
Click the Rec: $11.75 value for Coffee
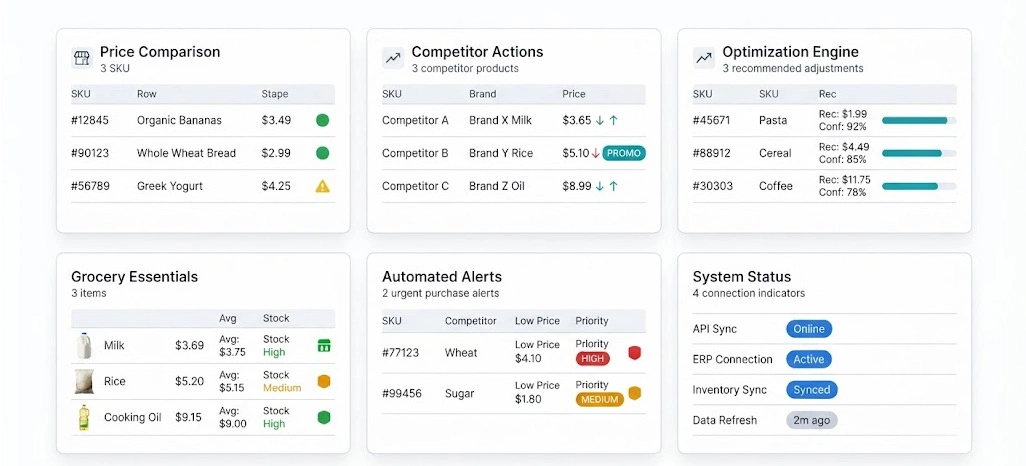[x=845, y=179]
